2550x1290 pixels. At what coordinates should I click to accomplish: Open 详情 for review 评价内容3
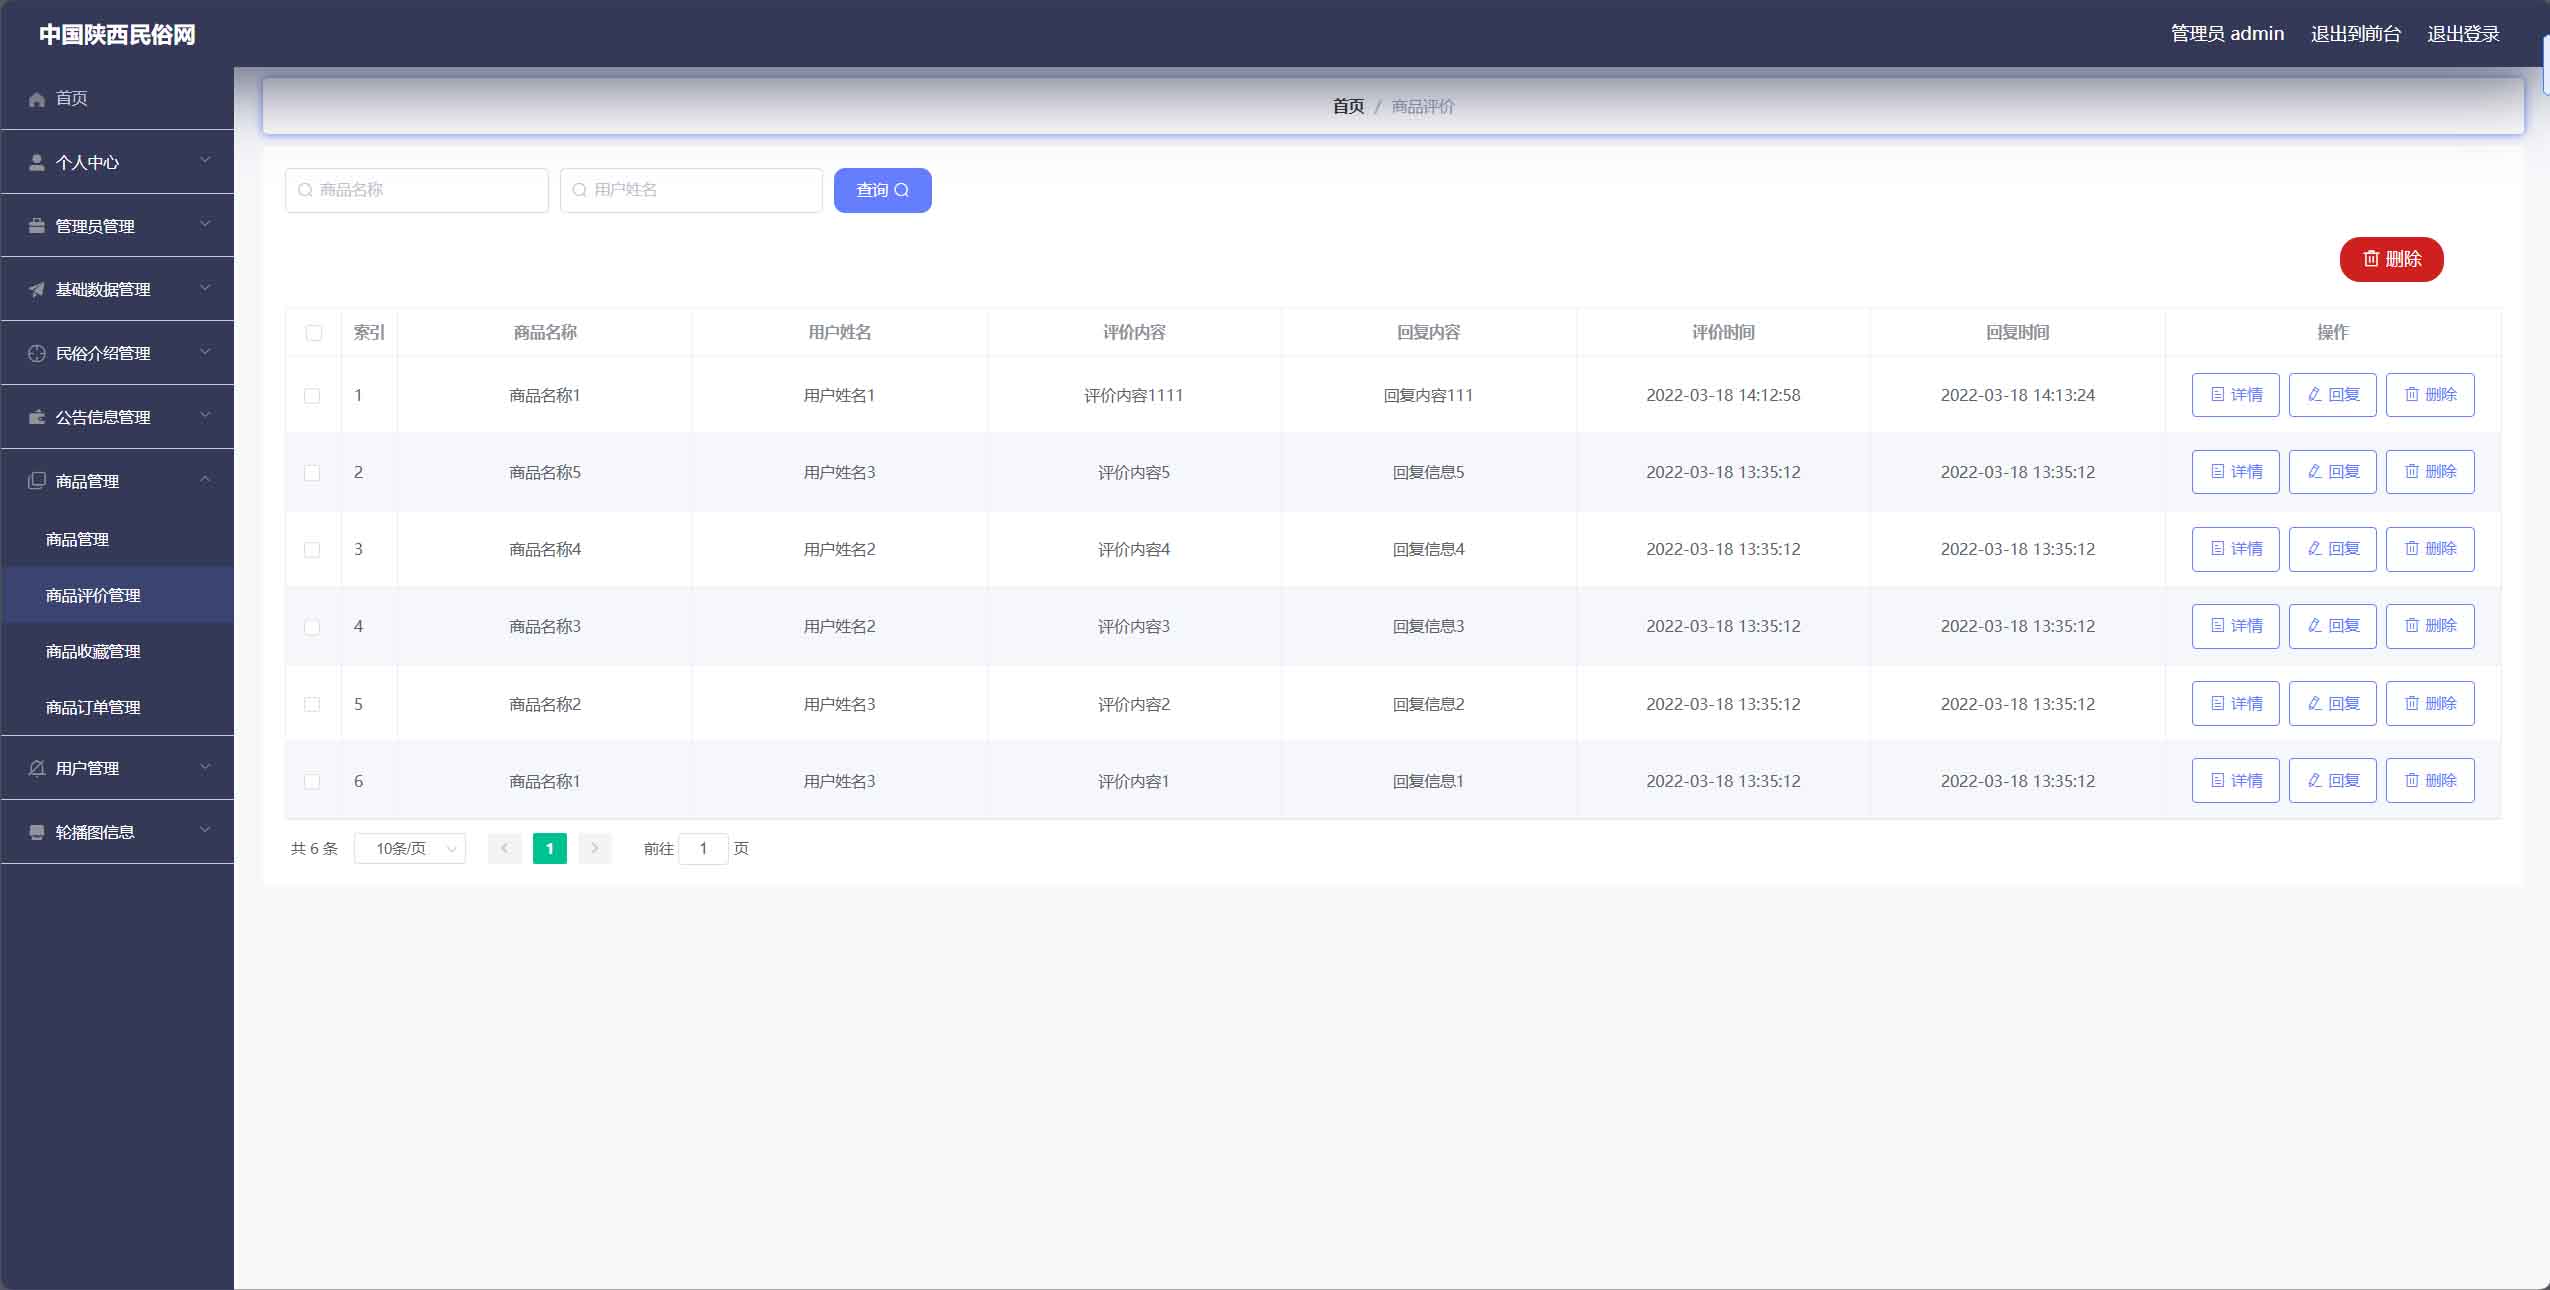(x=2235, y=626)
